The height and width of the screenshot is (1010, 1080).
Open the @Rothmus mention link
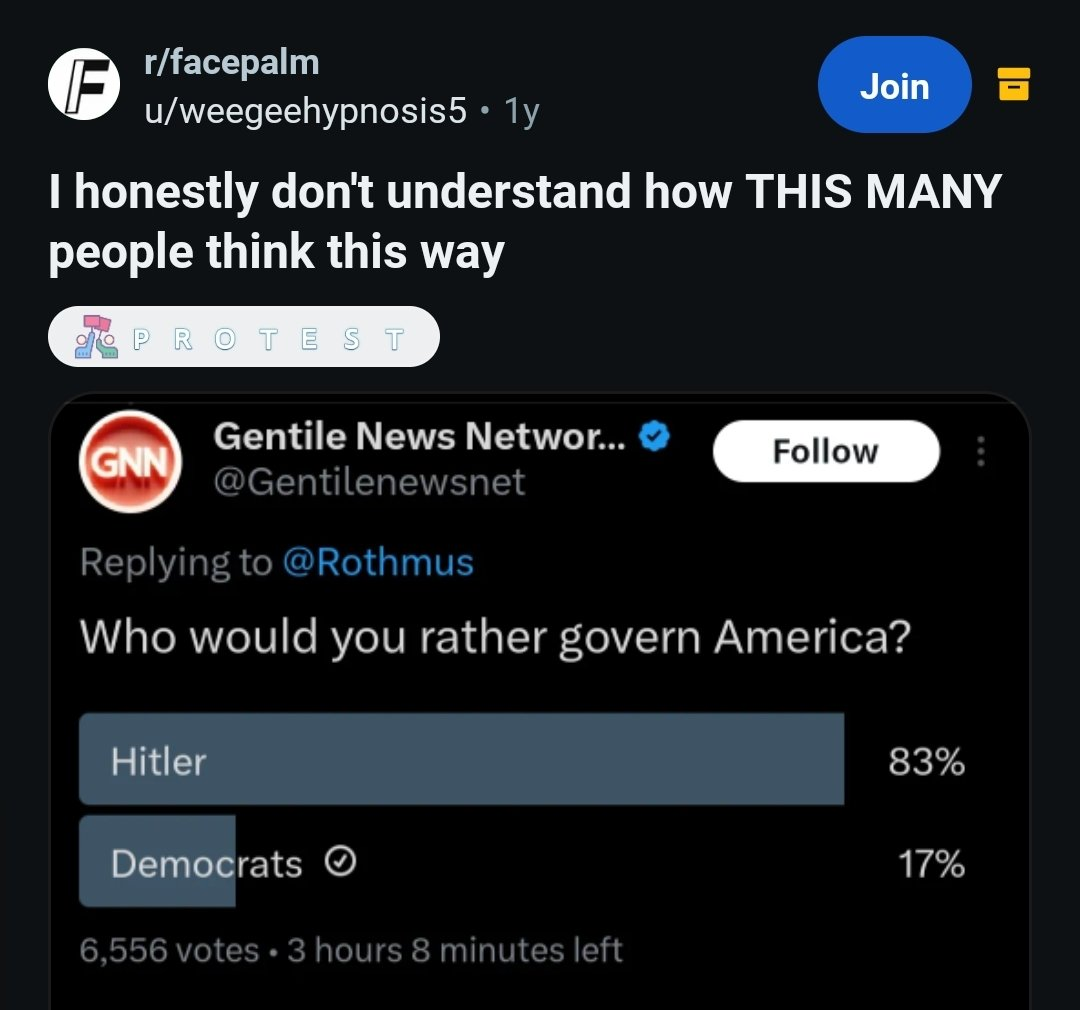pos(378,562)
